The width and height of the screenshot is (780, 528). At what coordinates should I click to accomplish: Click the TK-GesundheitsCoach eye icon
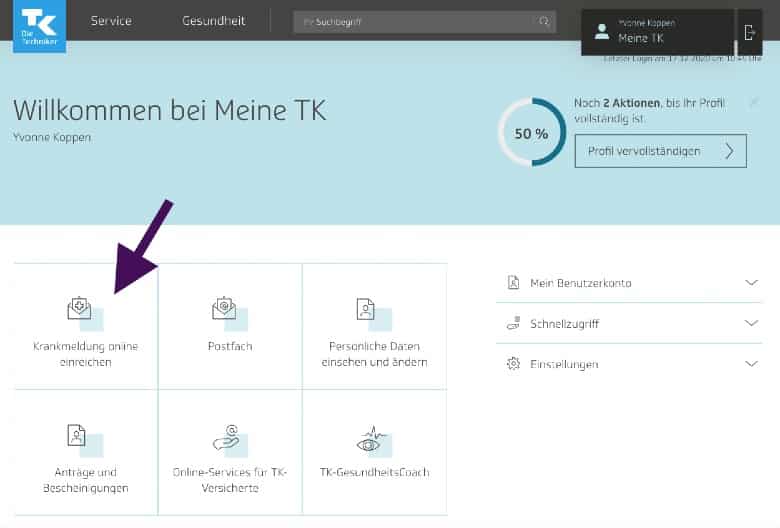pos(371,439)
